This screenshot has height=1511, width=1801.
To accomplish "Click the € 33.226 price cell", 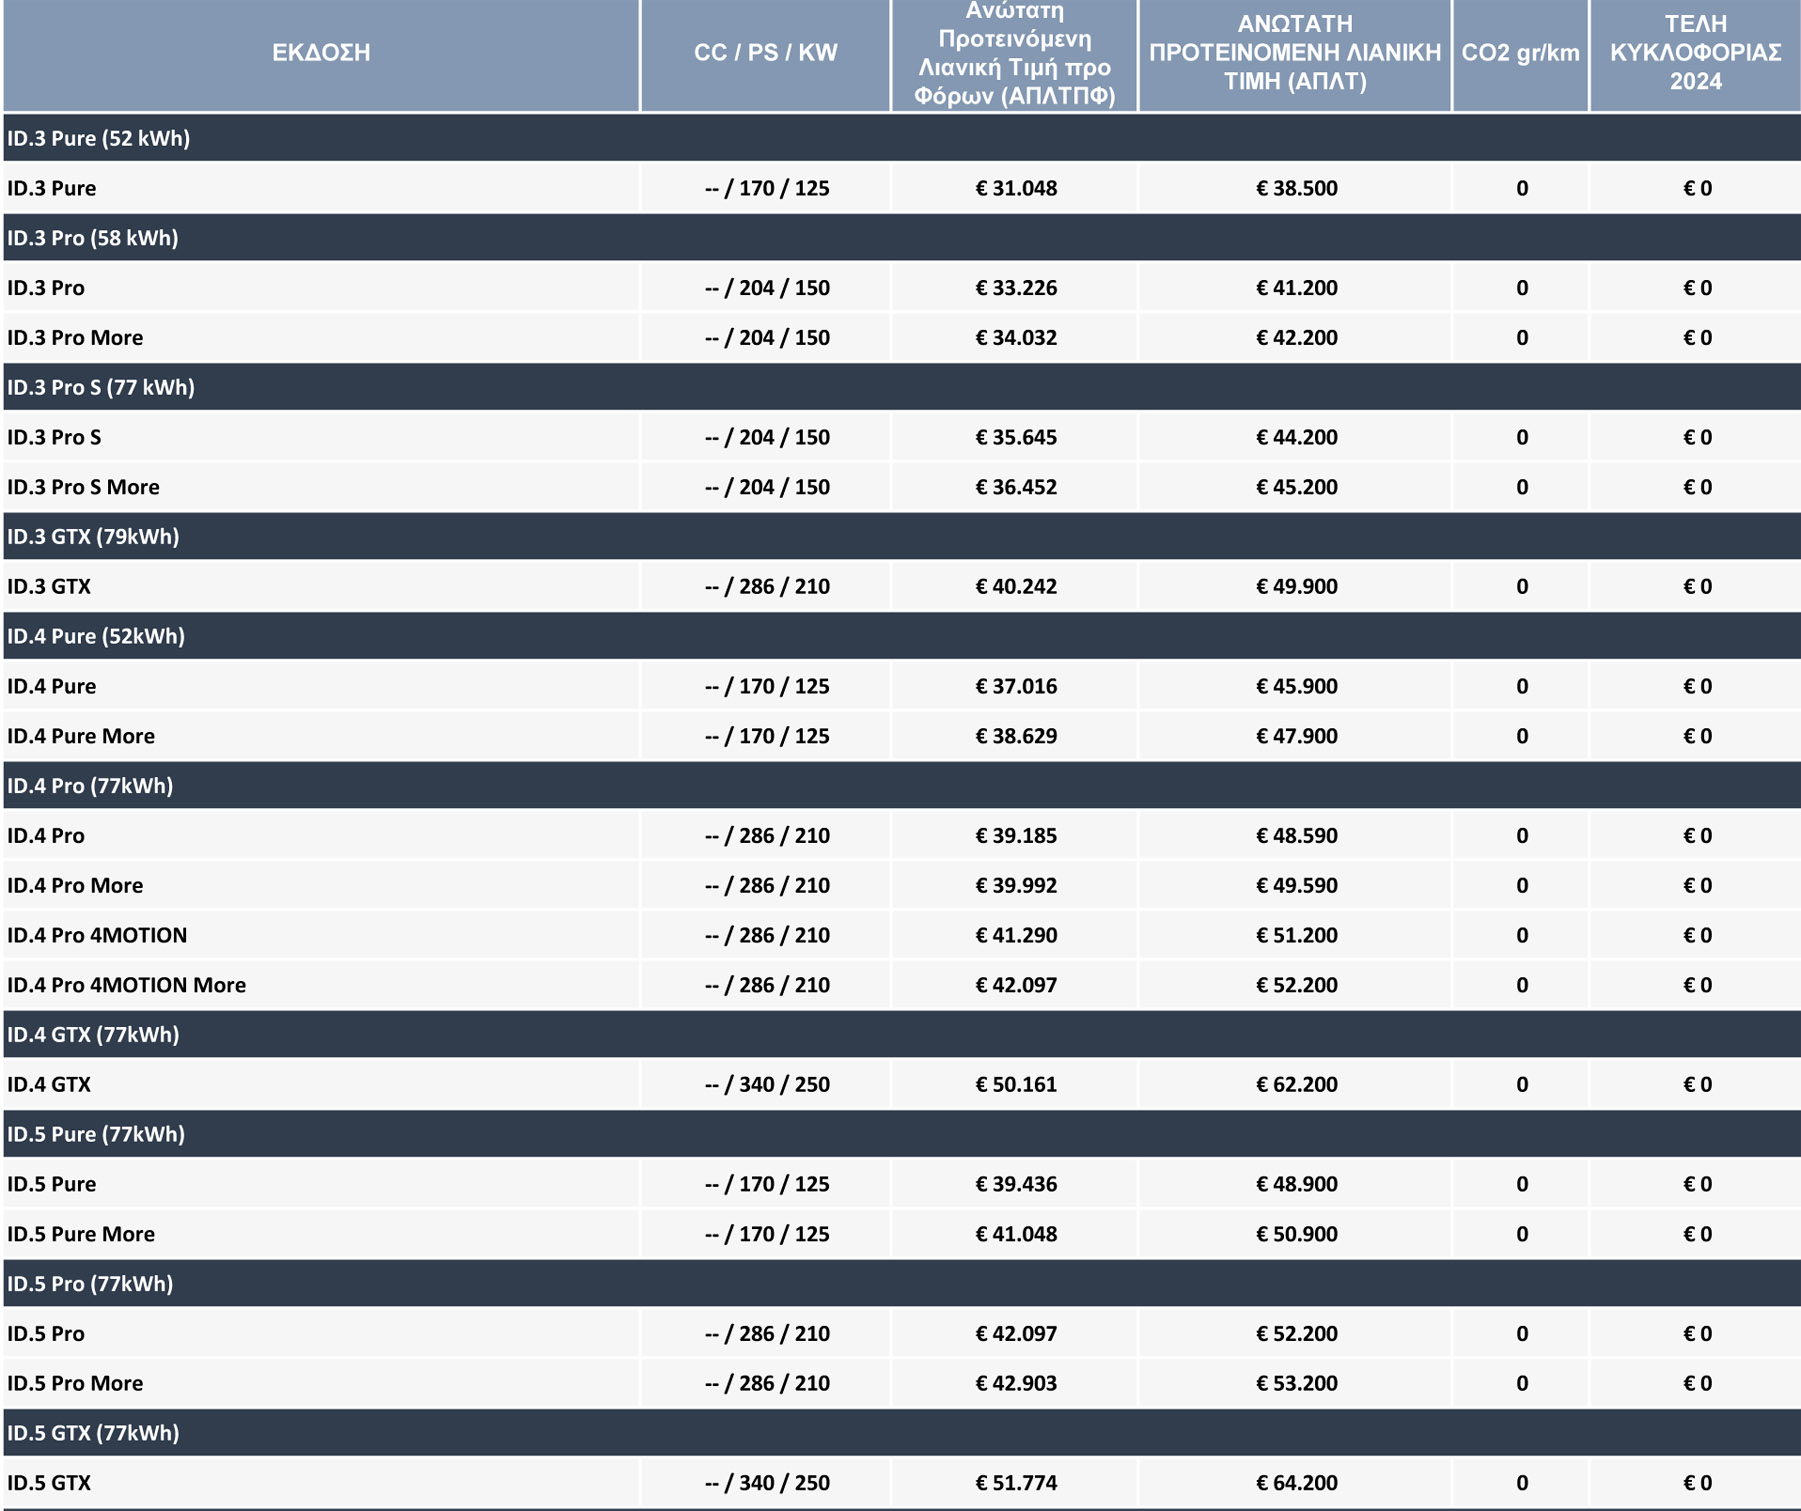I will point(1016,288).
